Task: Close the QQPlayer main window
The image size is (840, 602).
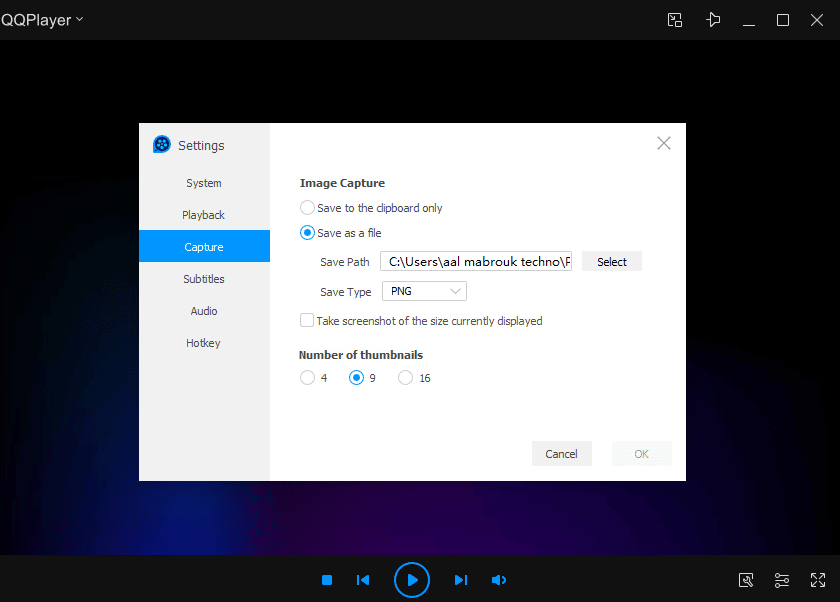Action: 816,20
